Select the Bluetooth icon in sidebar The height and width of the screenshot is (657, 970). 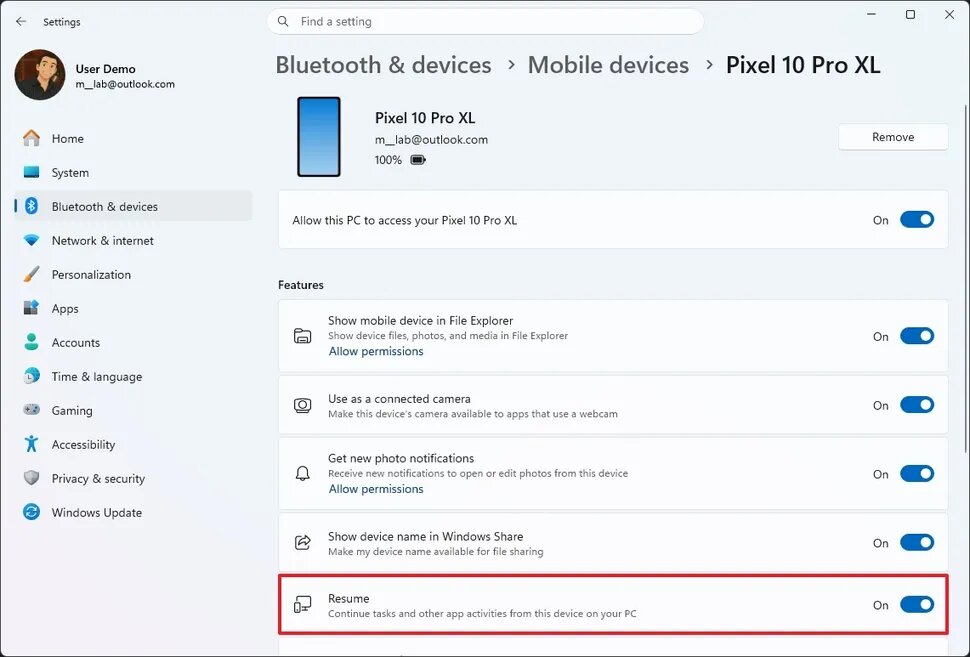31,206
